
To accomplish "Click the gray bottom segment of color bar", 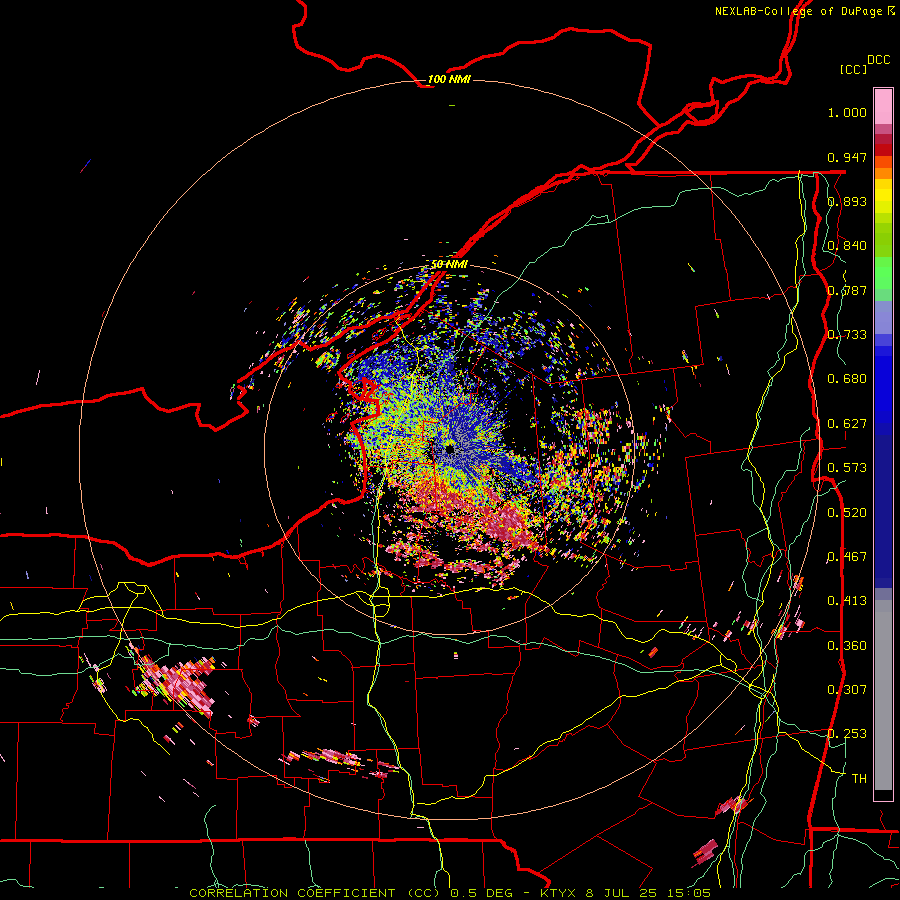I will [x=883, y=695].
